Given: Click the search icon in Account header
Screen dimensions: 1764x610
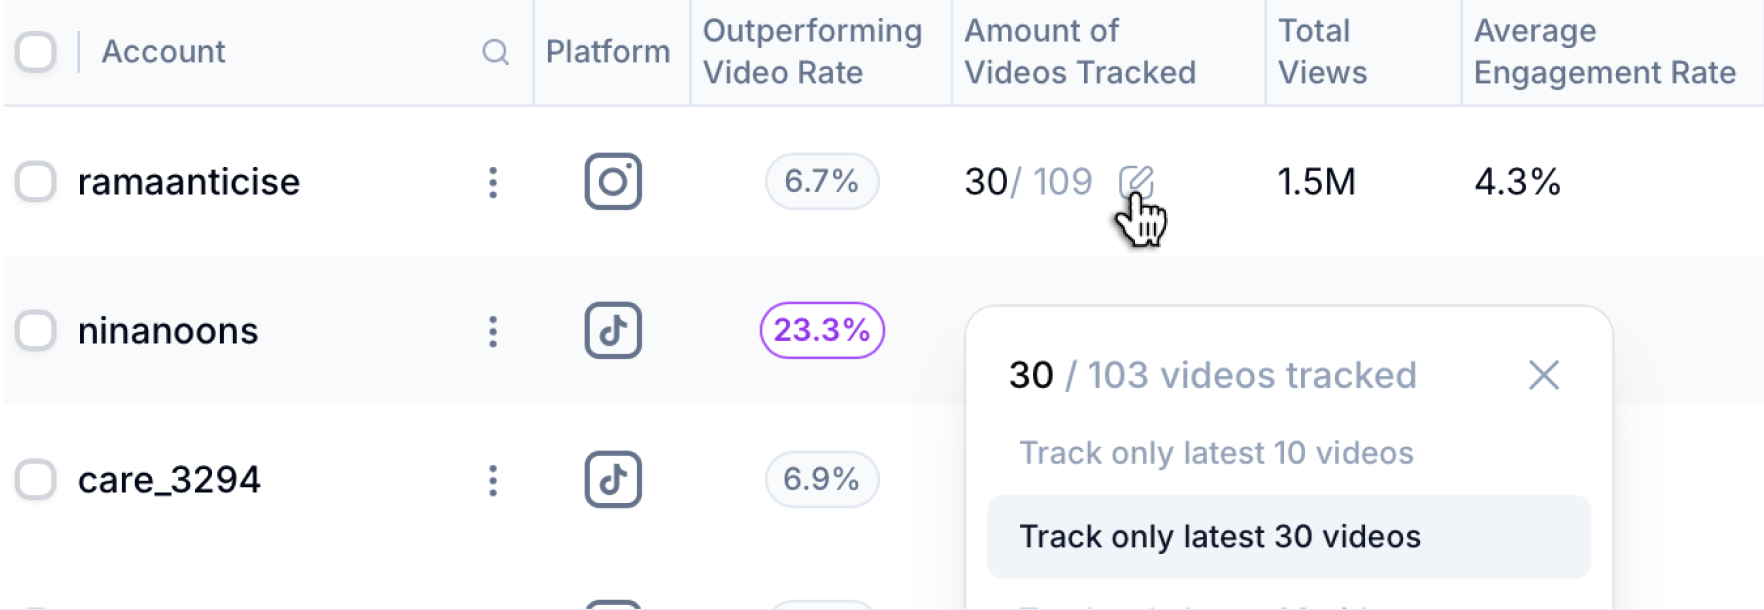Looking at the screenshot, I should coord(495,52).
